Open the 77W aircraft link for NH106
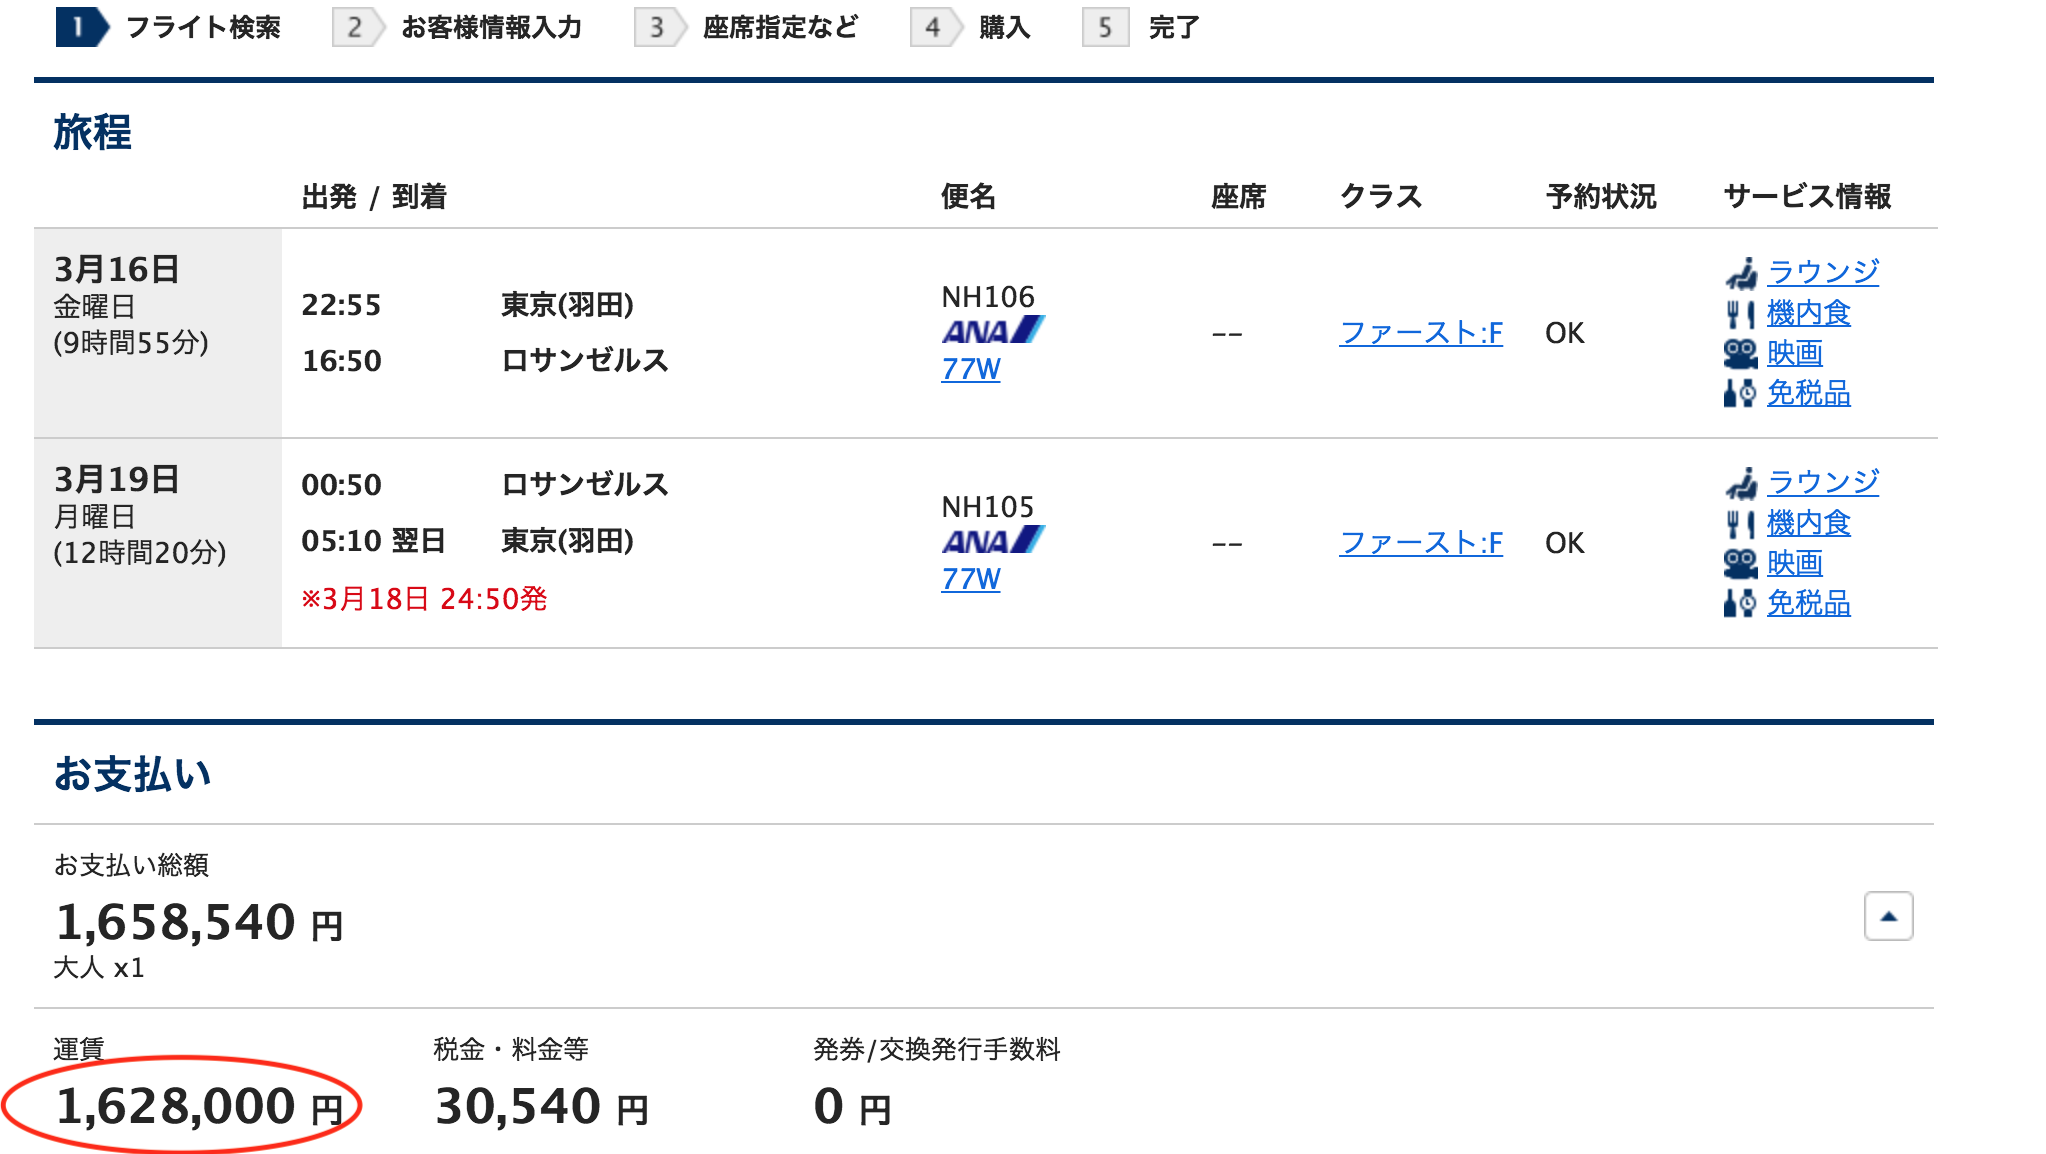Image resolution: width=2046 pixels, height=1154 pixels. pyautogui.click(x=971, y=369)
